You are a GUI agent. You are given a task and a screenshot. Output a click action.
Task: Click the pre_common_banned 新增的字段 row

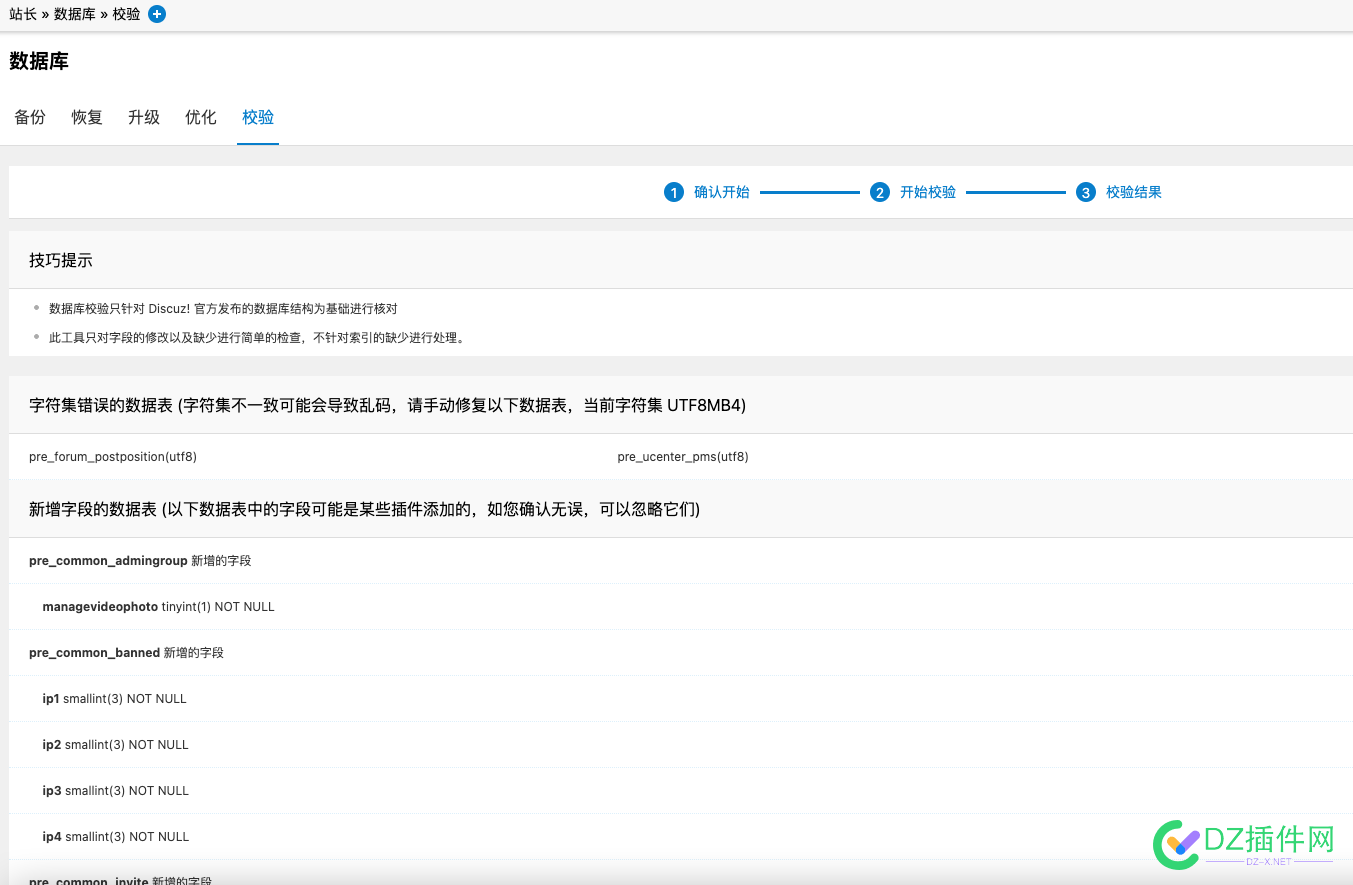tap(681, 653)
